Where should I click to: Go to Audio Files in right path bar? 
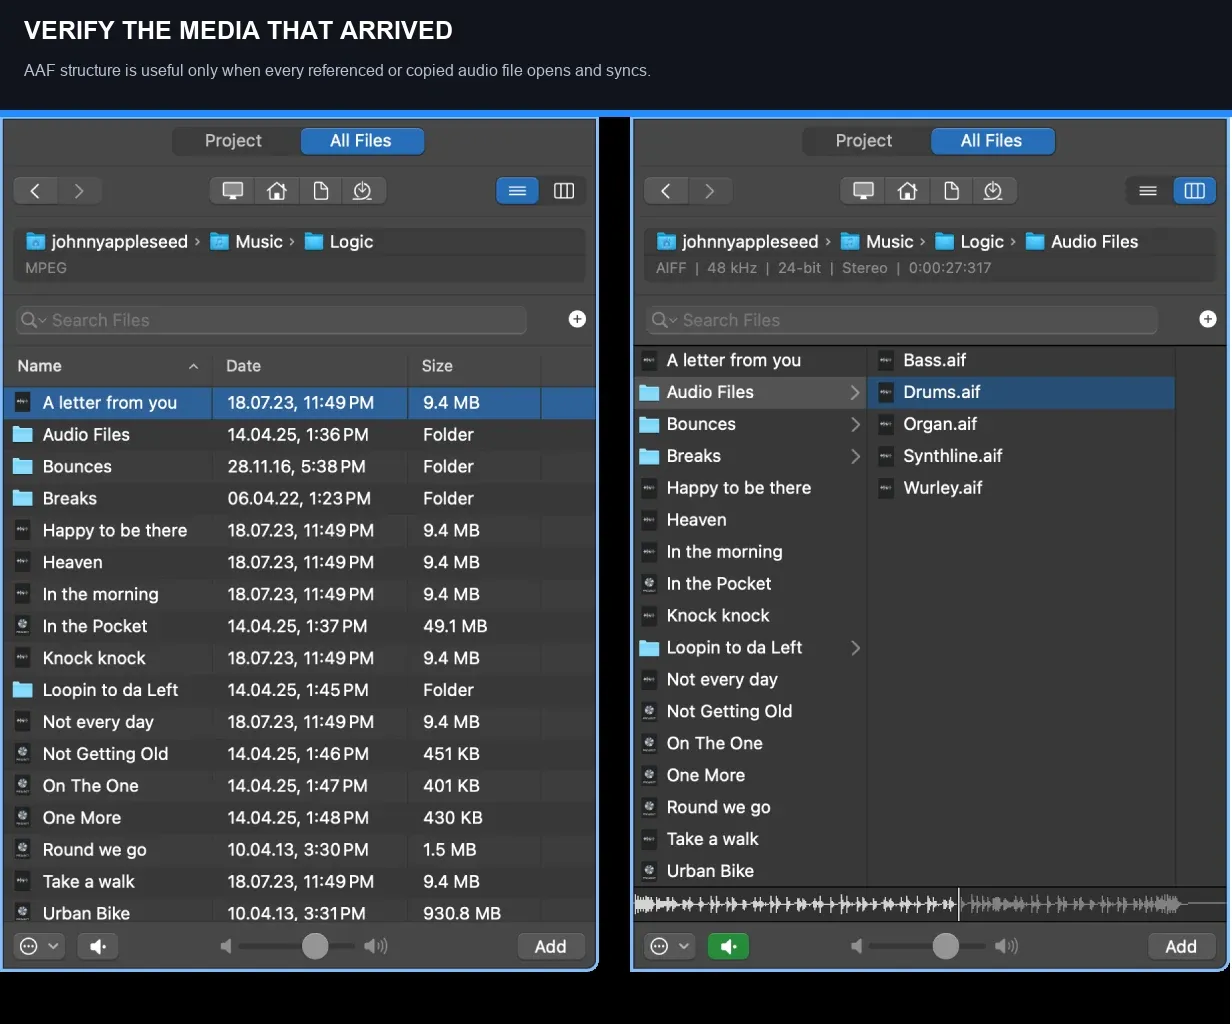[1082, 241]
